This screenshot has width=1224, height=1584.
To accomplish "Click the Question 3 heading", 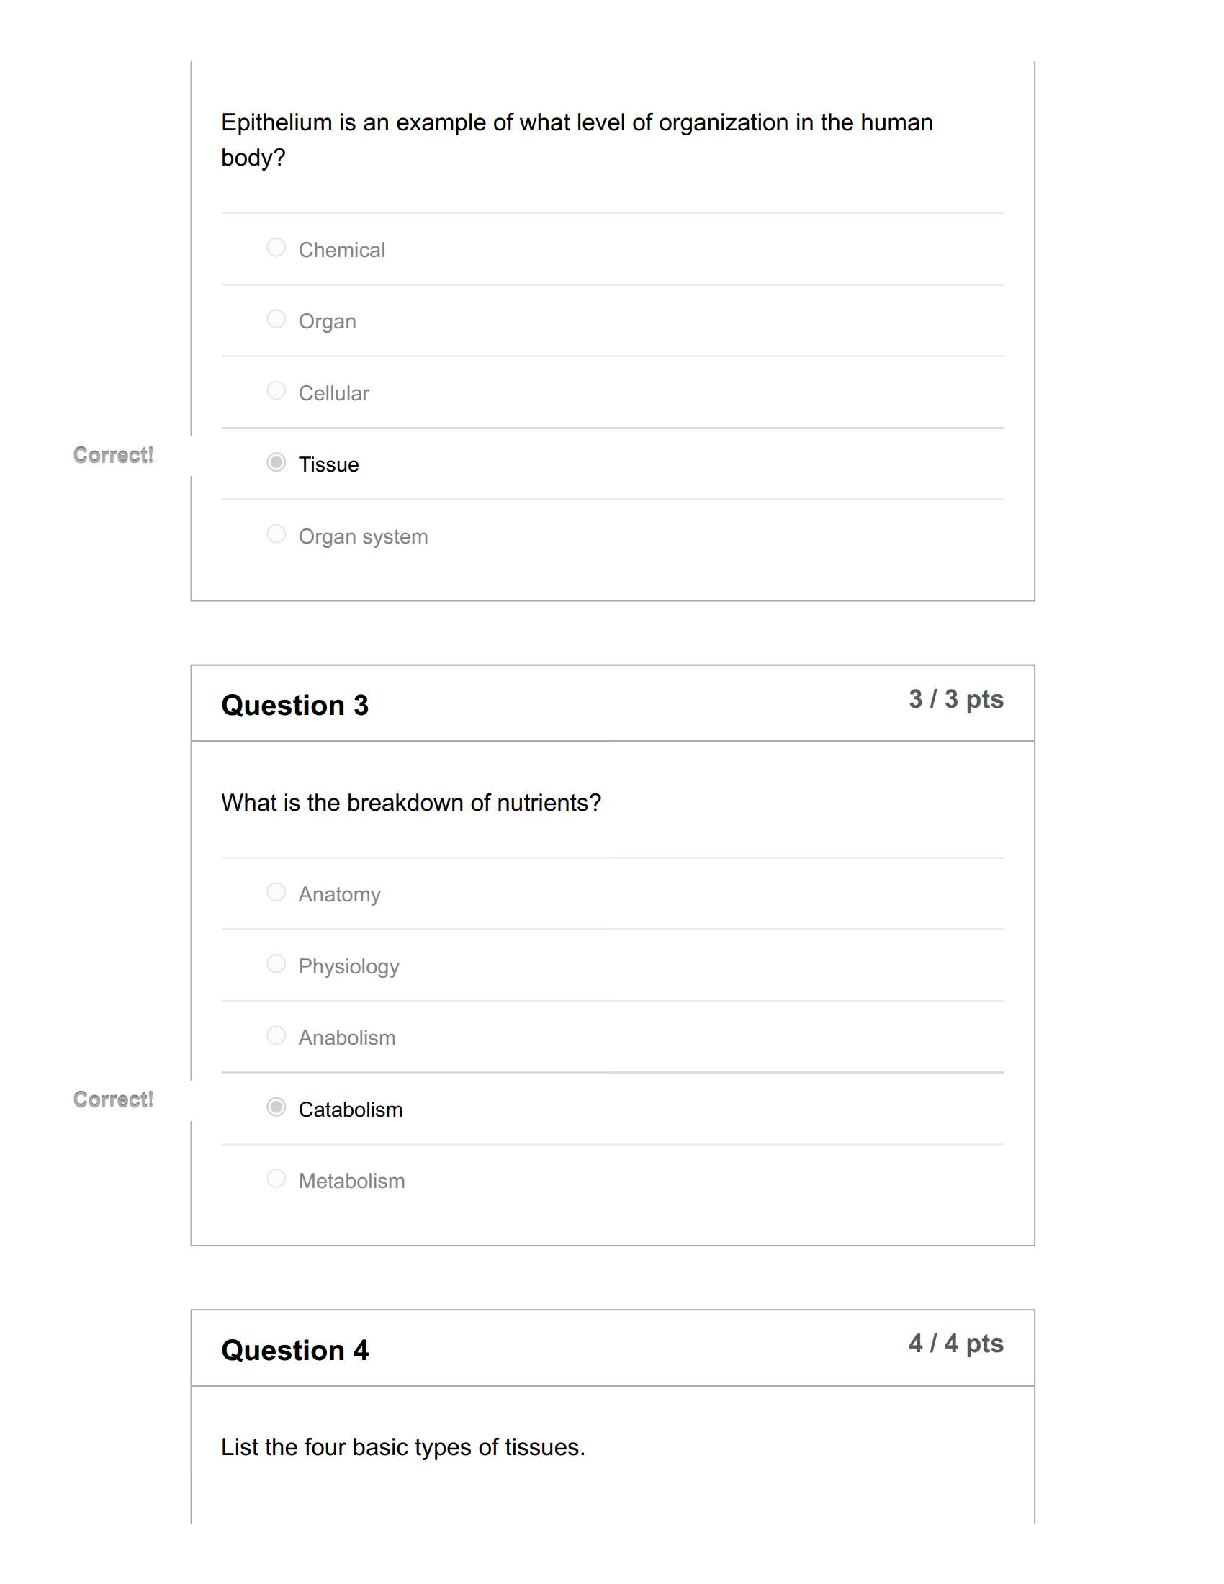I will click(295, 706).
